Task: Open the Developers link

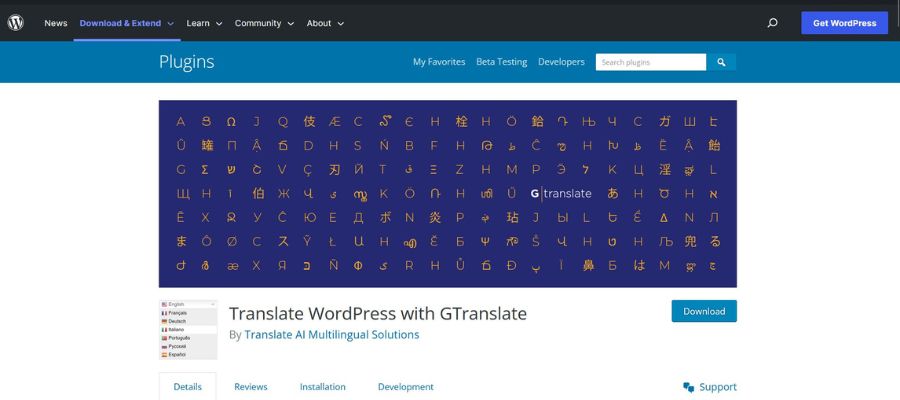Action: [561, 62]
